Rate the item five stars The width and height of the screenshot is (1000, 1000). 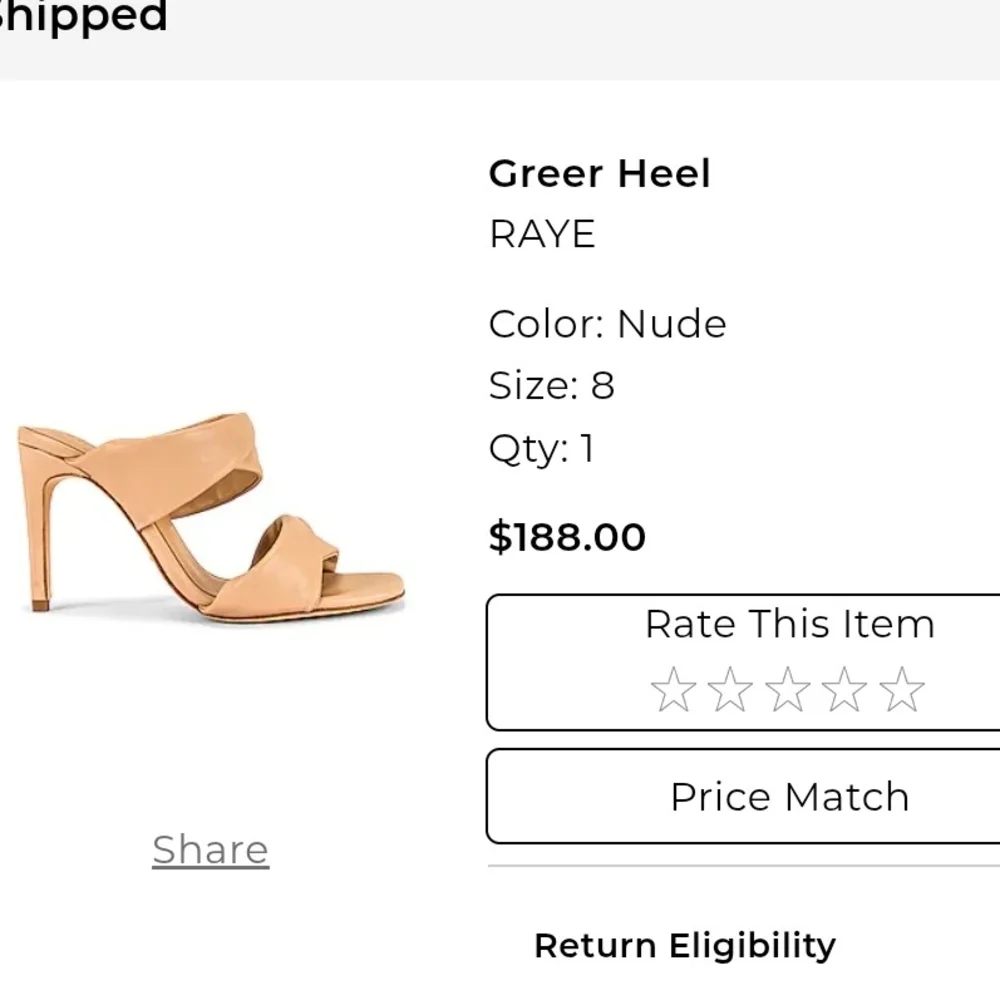click(x=902, y=690)
